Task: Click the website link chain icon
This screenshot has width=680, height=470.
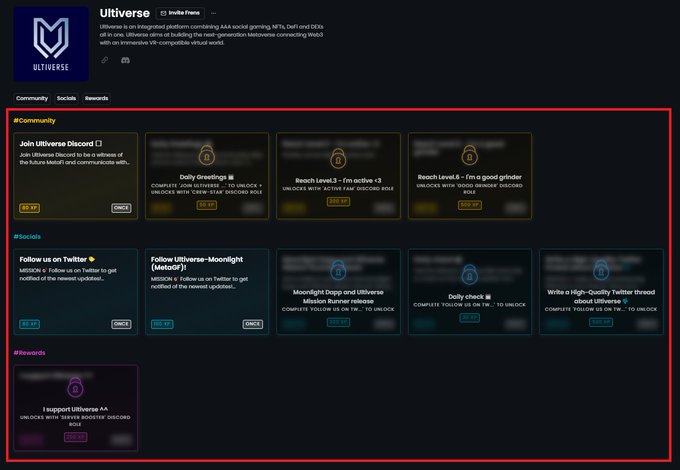Action: [105, 60]
